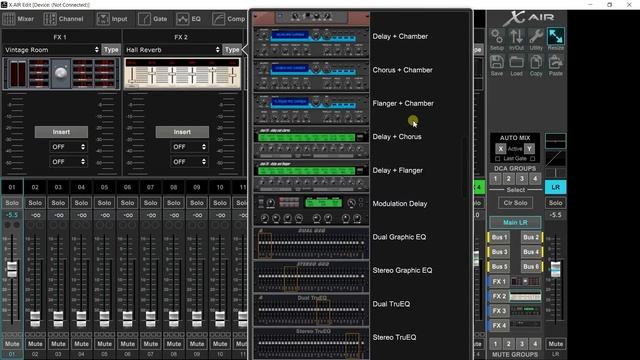Screen dimensions: 640x360
Task: Select the Dual TruEQ thumbnail
Action: click(311, 310)
